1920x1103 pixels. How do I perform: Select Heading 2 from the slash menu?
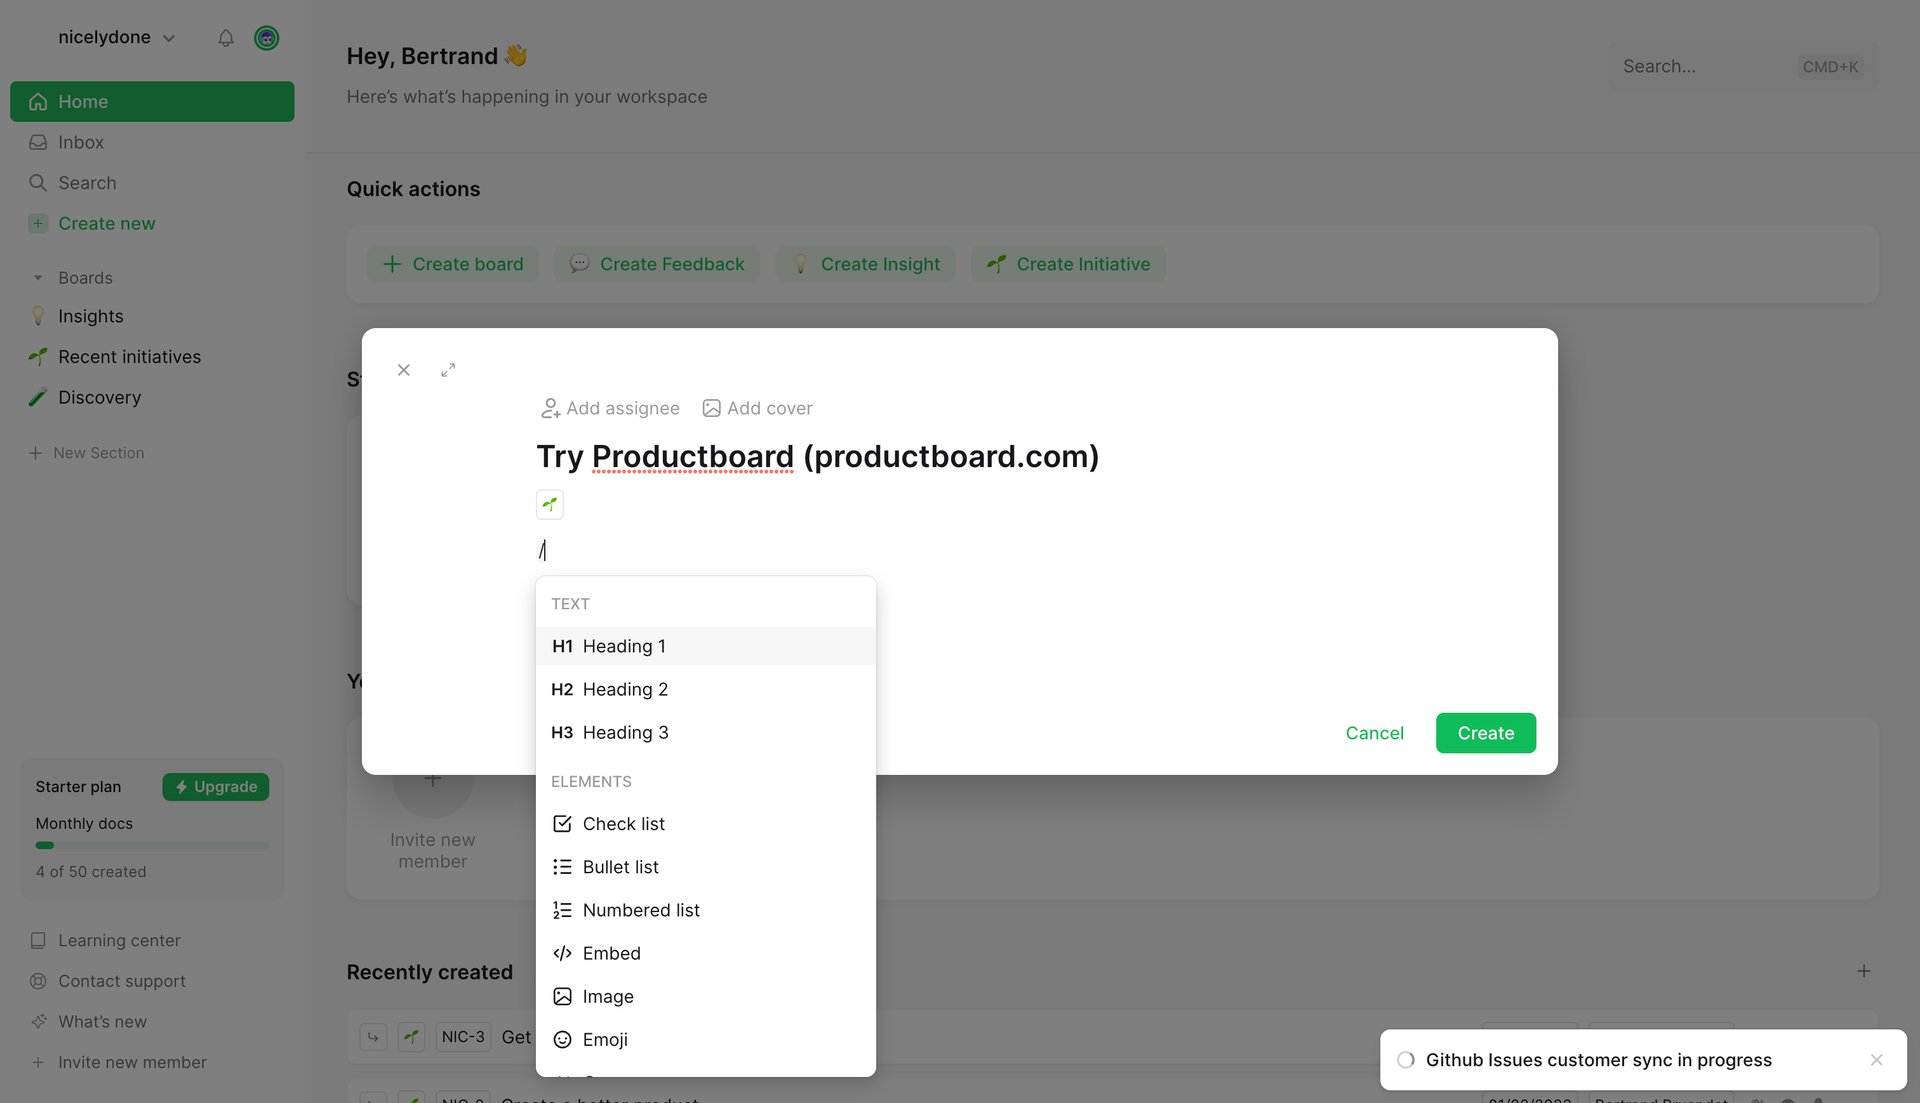point(624,689)
